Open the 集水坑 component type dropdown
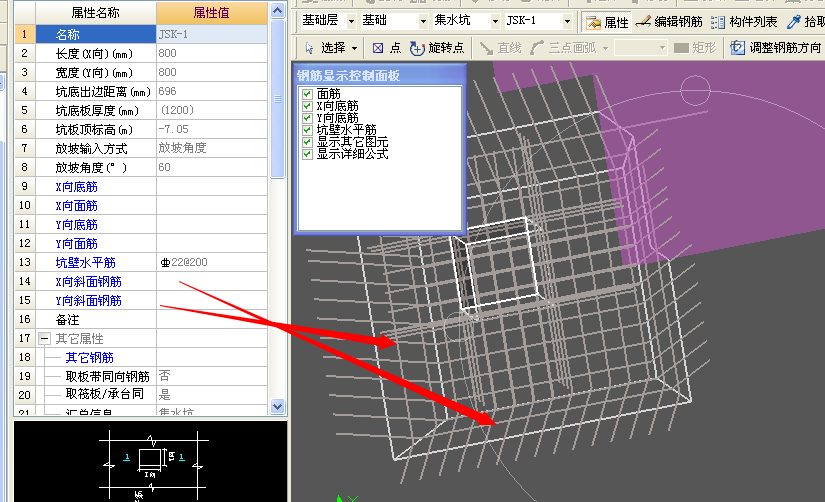825x502 pixels. coord(495,22)
